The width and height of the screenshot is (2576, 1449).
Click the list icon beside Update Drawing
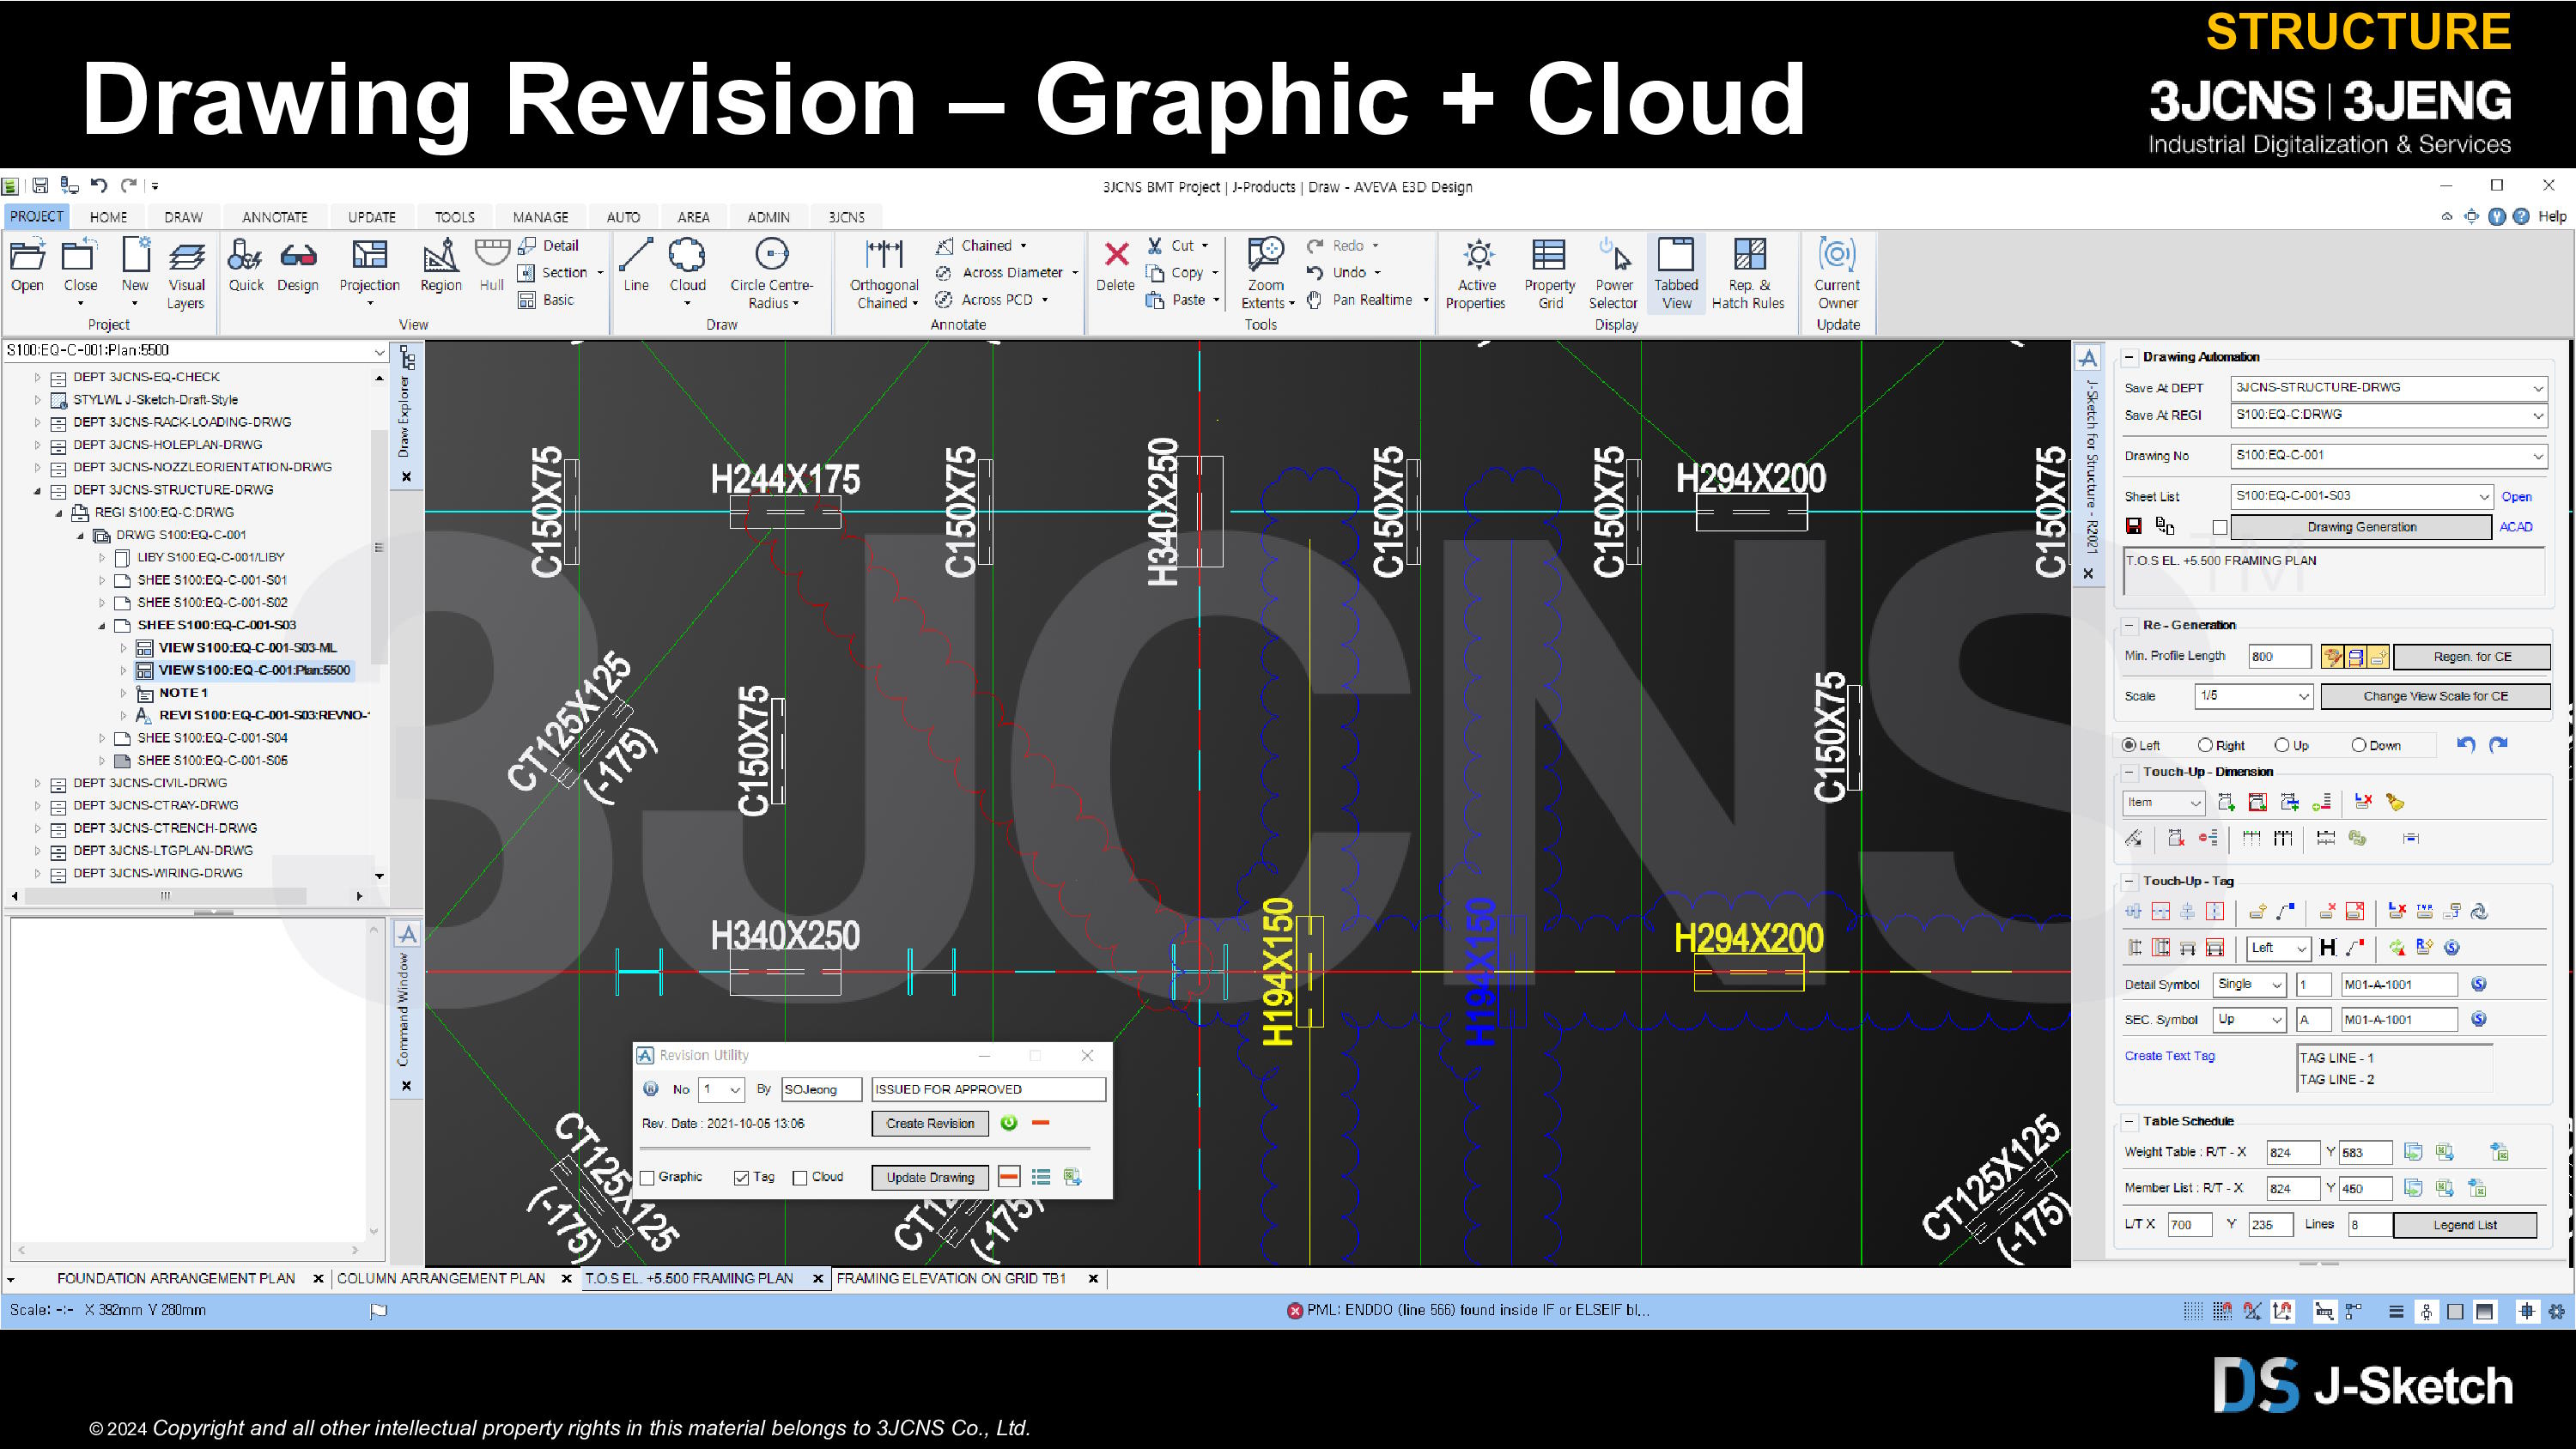point(1041,1177)
